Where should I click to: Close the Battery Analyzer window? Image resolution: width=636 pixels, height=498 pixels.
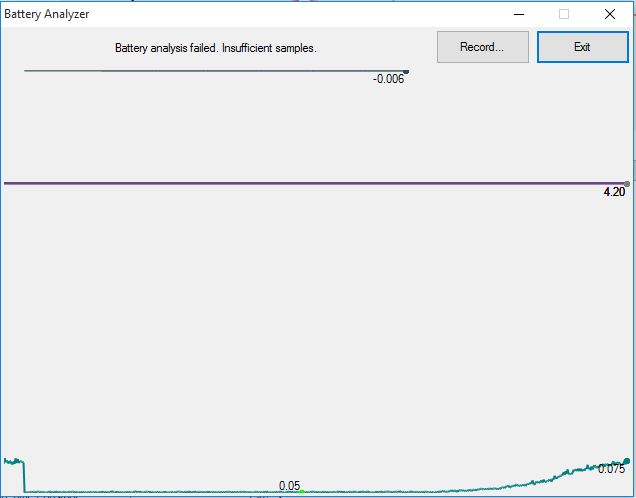pyautogui.click(x=610, y=14)
